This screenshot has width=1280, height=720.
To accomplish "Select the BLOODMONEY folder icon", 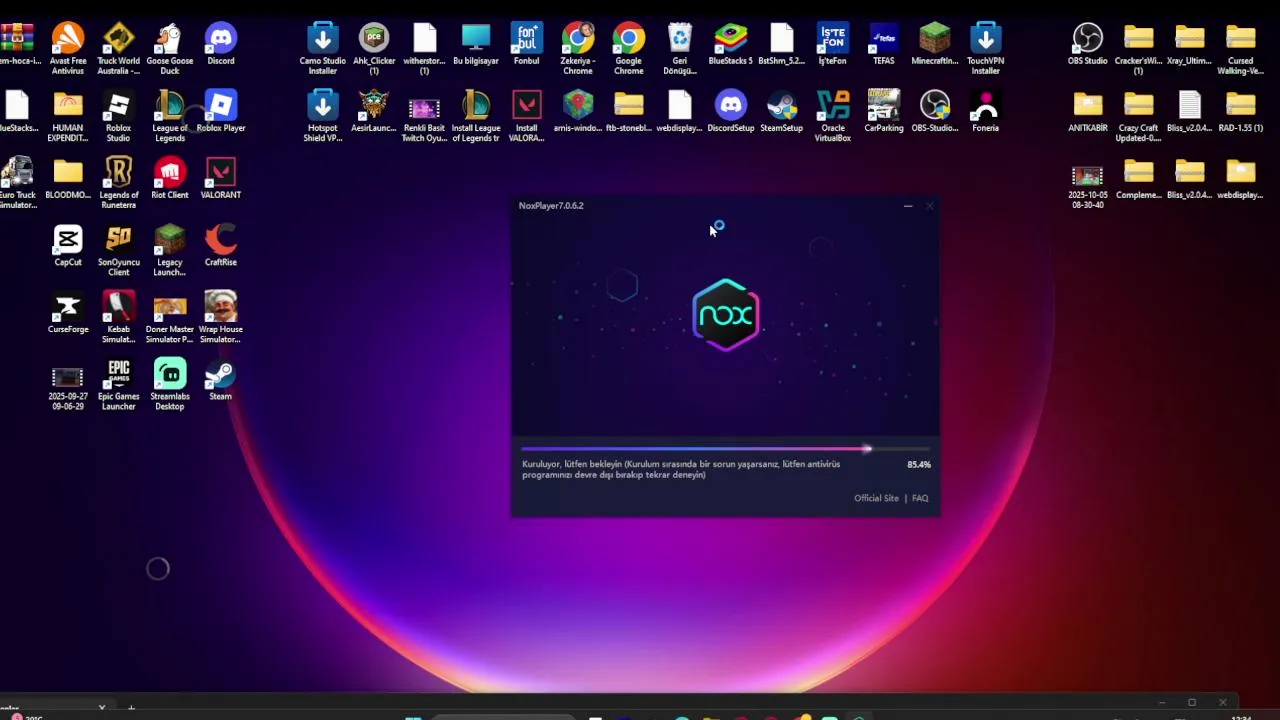I will pyautogui.click(x=68, y=179).
